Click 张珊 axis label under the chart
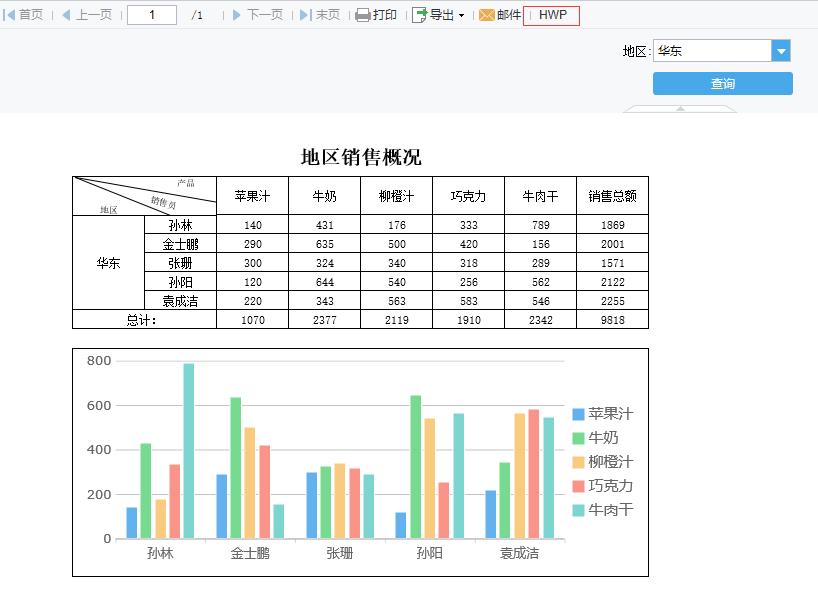Screen dimensions: 818x612 pos(340,553)
